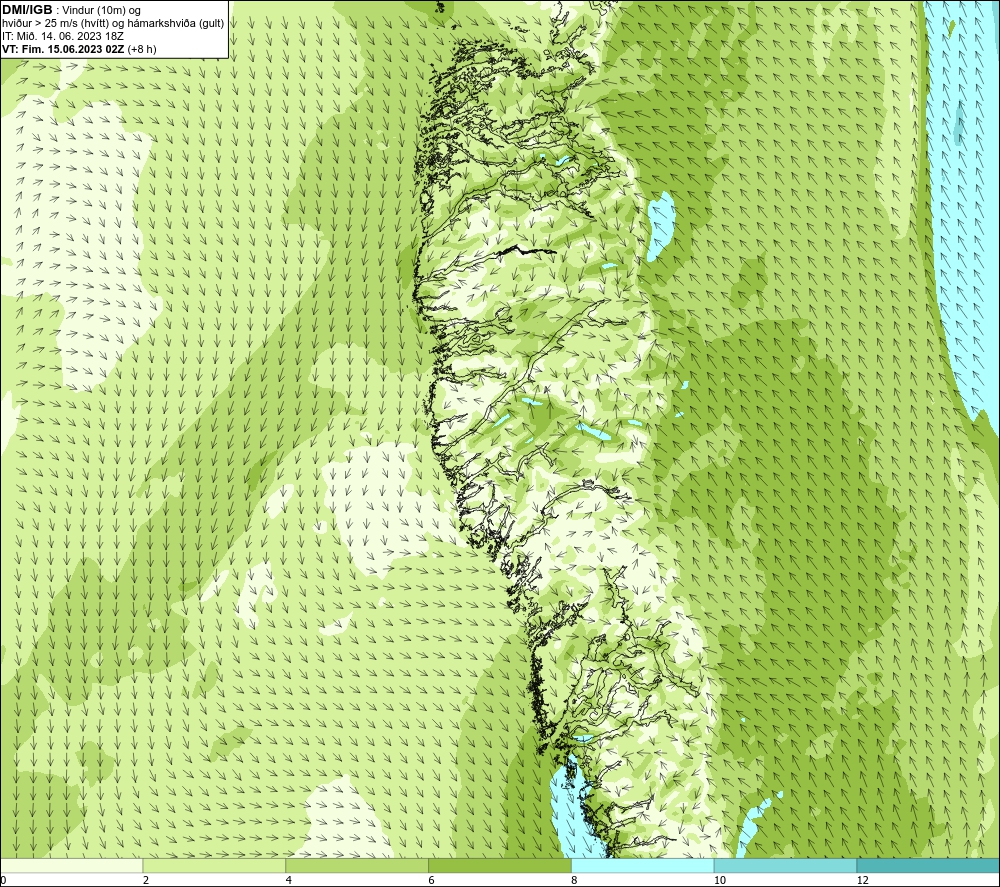Click the '12' scale label
The height and width of the screenshot is (887, 1000).
(x=863, y=880)
